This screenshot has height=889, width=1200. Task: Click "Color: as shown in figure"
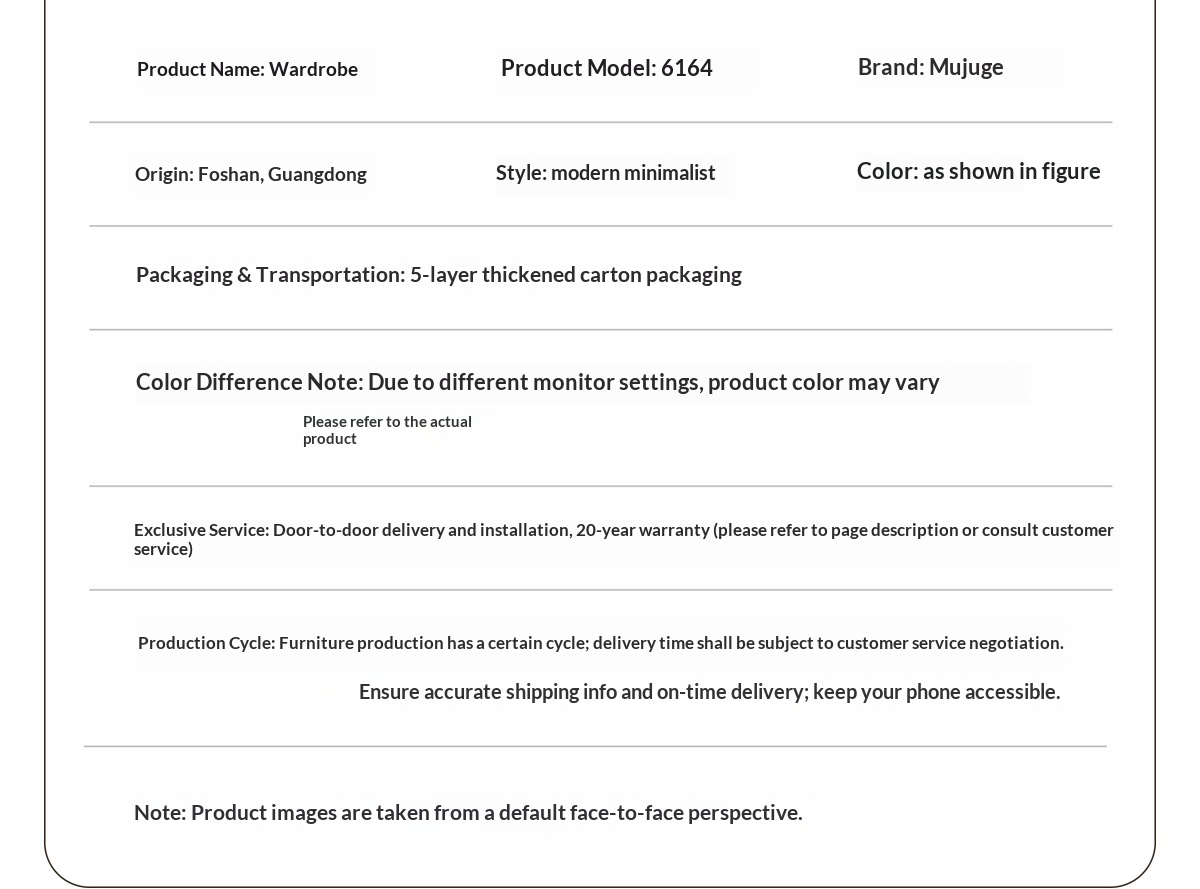[978, 171]
